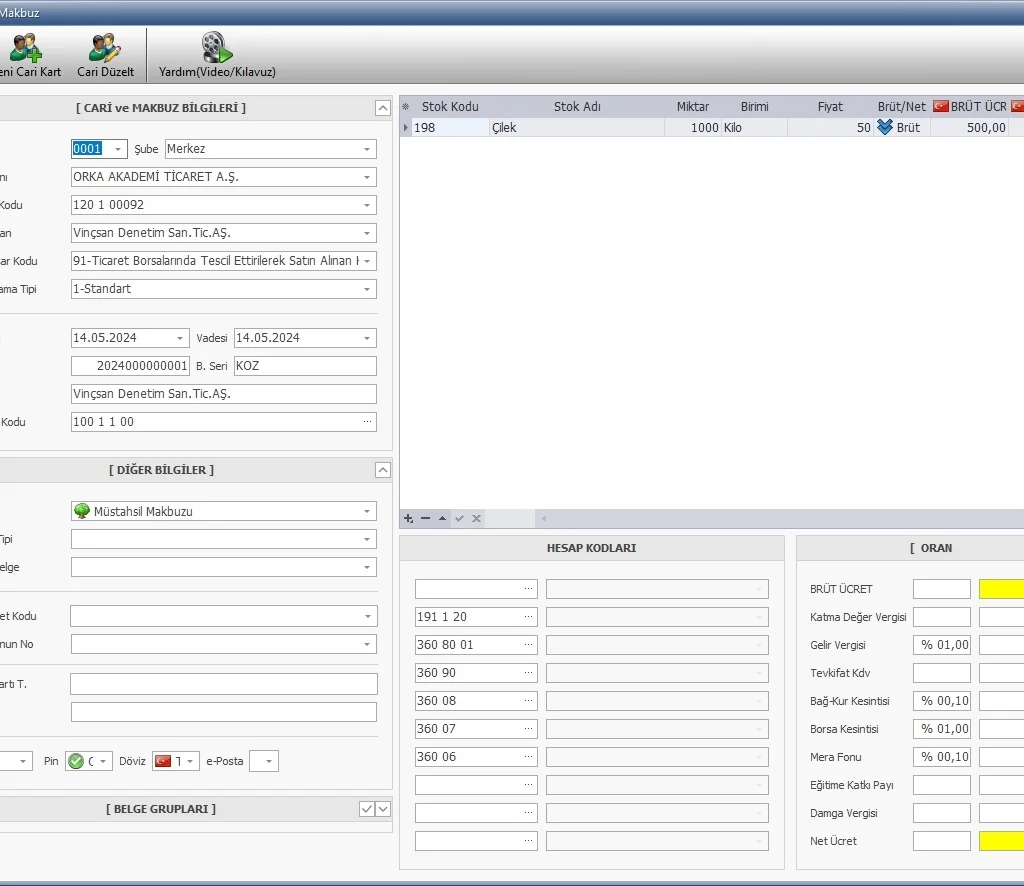
Task: Click the yellow Brüt Ücret amount field
Action: (1001, 589)
